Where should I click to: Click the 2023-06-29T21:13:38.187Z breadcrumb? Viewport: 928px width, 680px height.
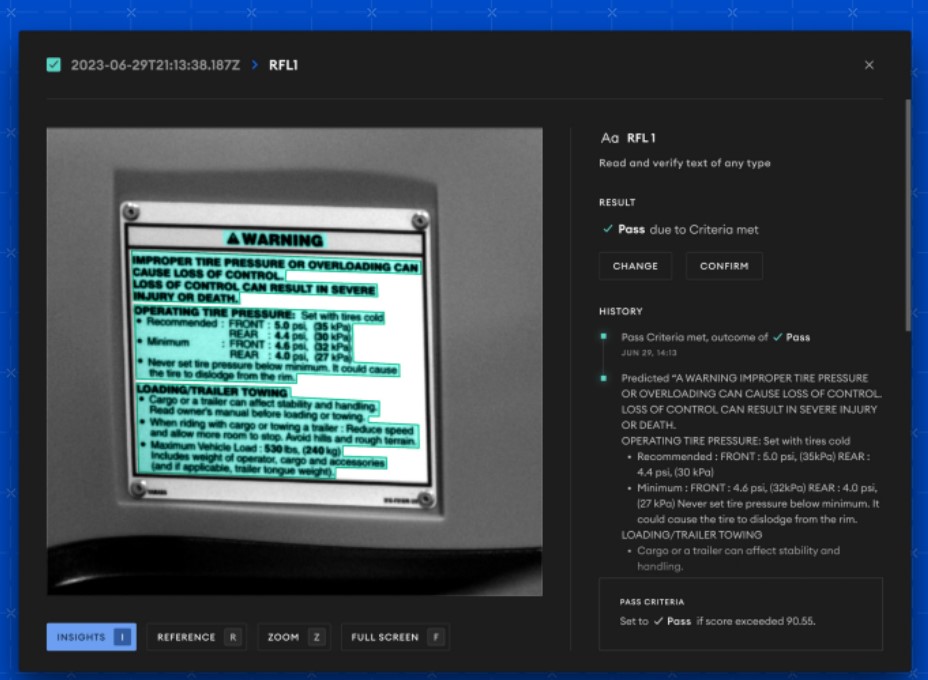click(155, 65)
